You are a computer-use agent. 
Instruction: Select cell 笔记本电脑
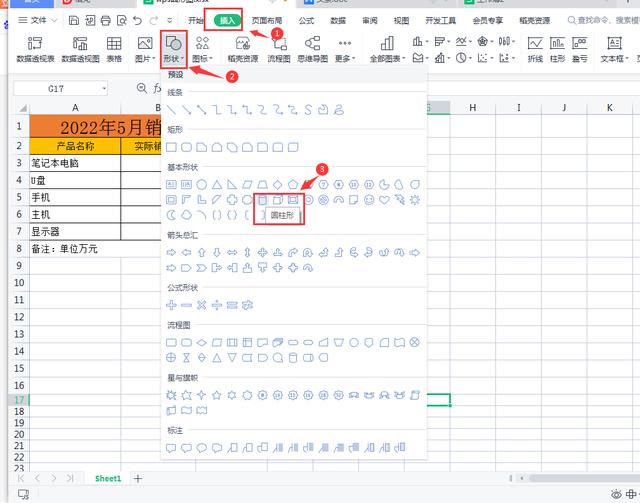(75, 163)
